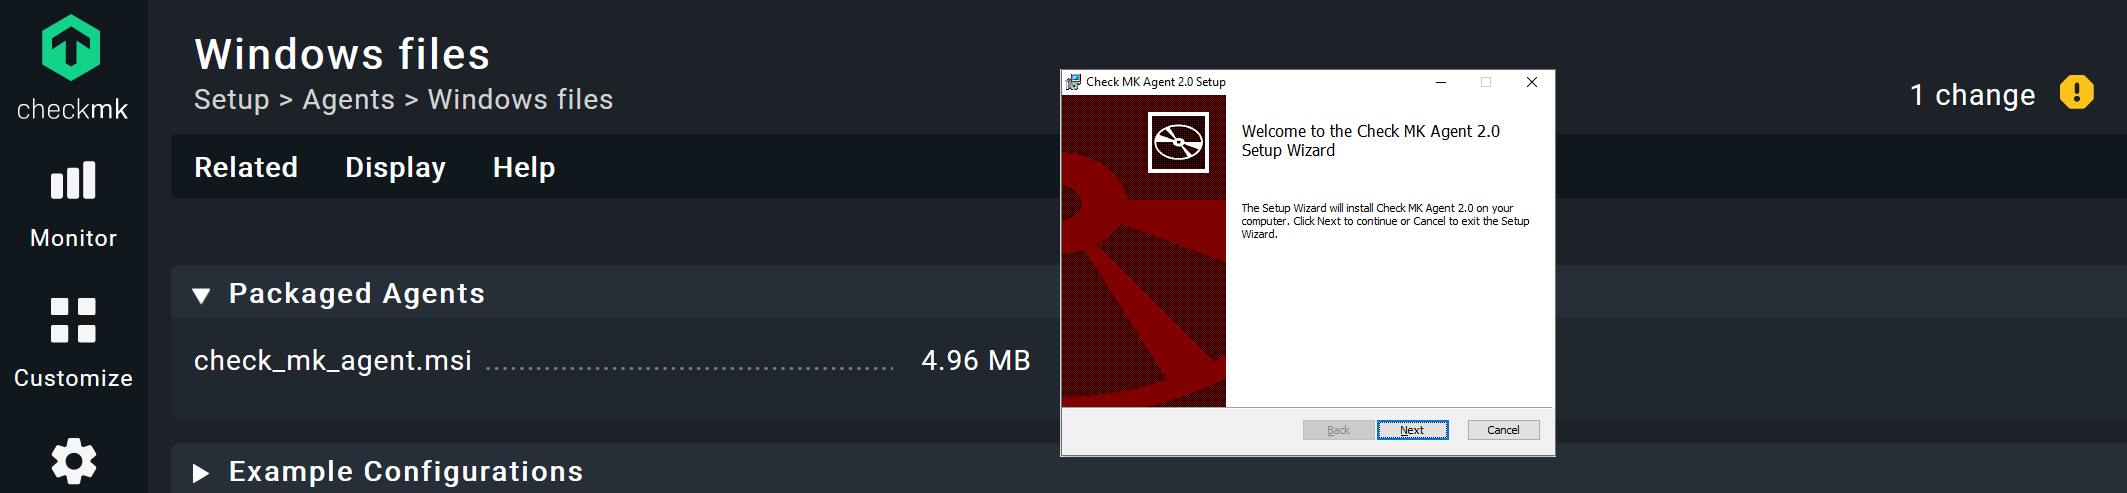Open the Related menu

point(246,167)
